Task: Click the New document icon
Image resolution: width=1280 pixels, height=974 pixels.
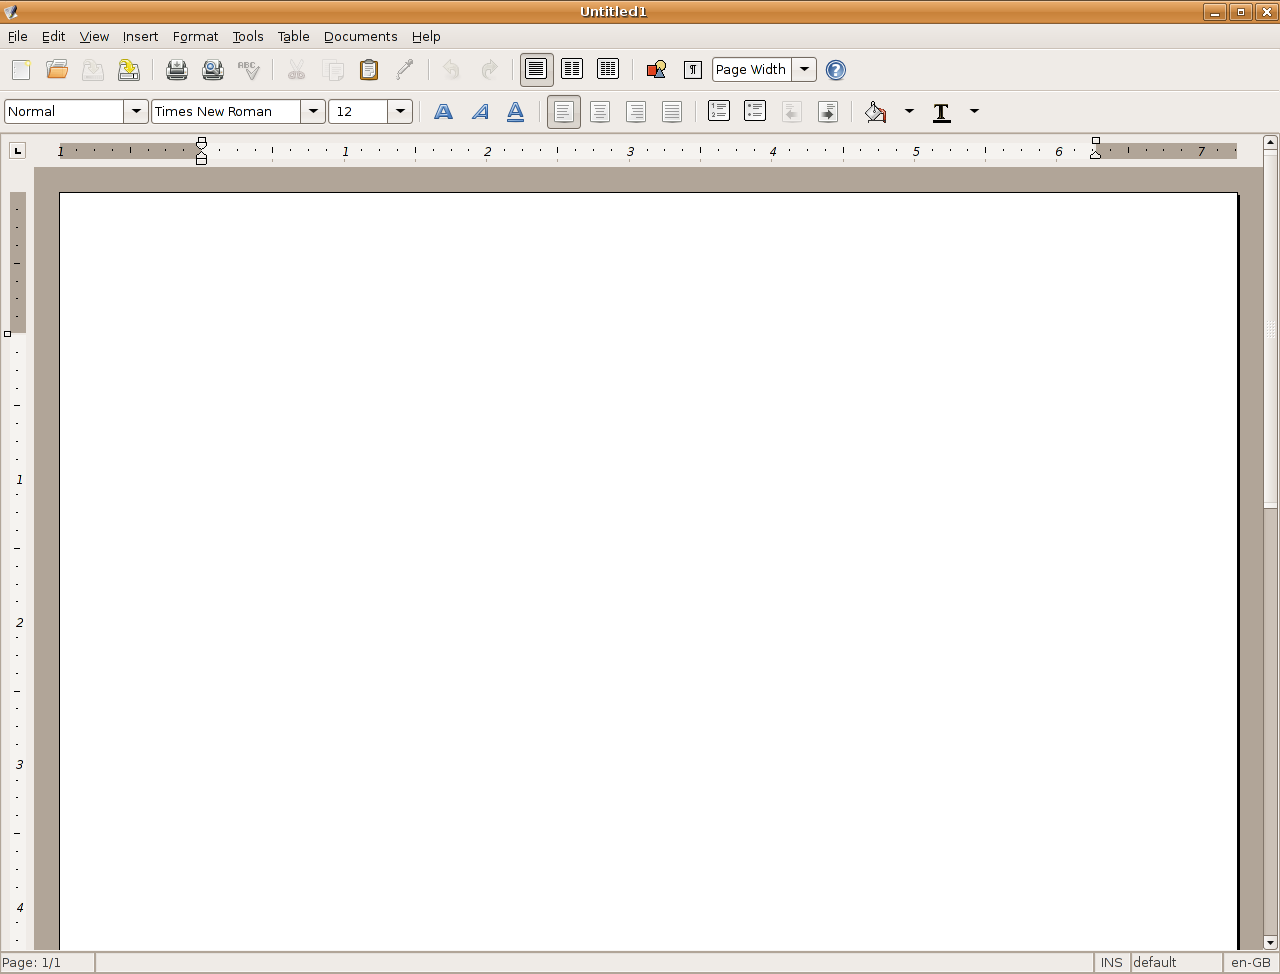Action: pos(21,69)
